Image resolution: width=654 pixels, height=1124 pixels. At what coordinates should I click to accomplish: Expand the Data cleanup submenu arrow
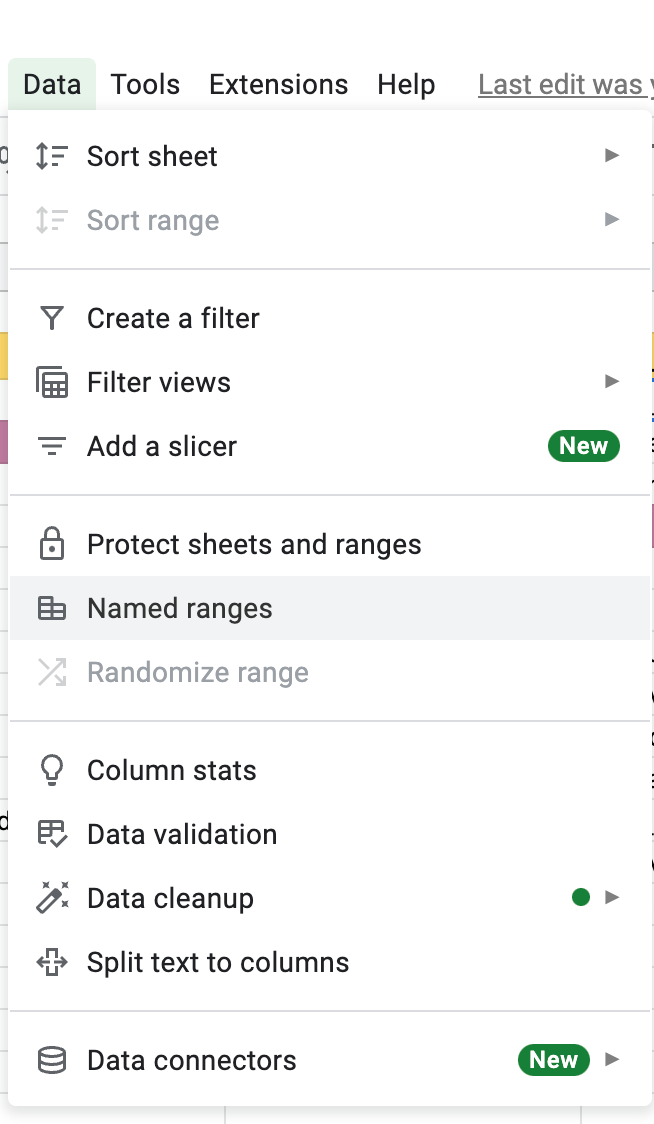point(612,898)
